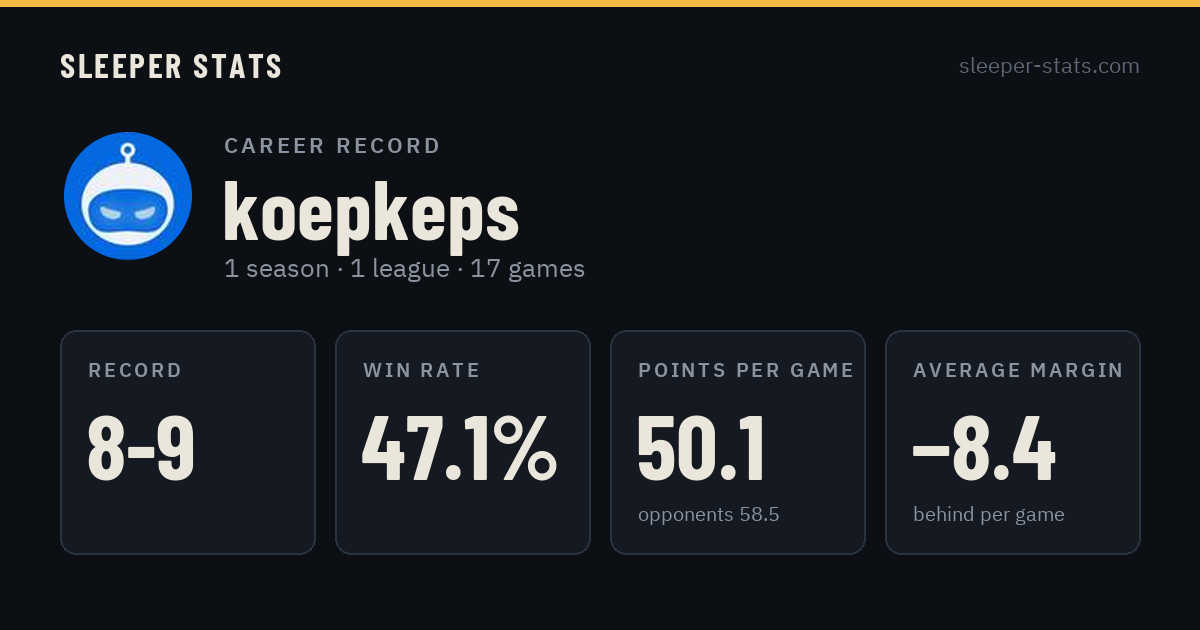The height and width of the screenshot is (630, 1200).
Task: Open the Win Rate stat card
Action: [463, 442]
